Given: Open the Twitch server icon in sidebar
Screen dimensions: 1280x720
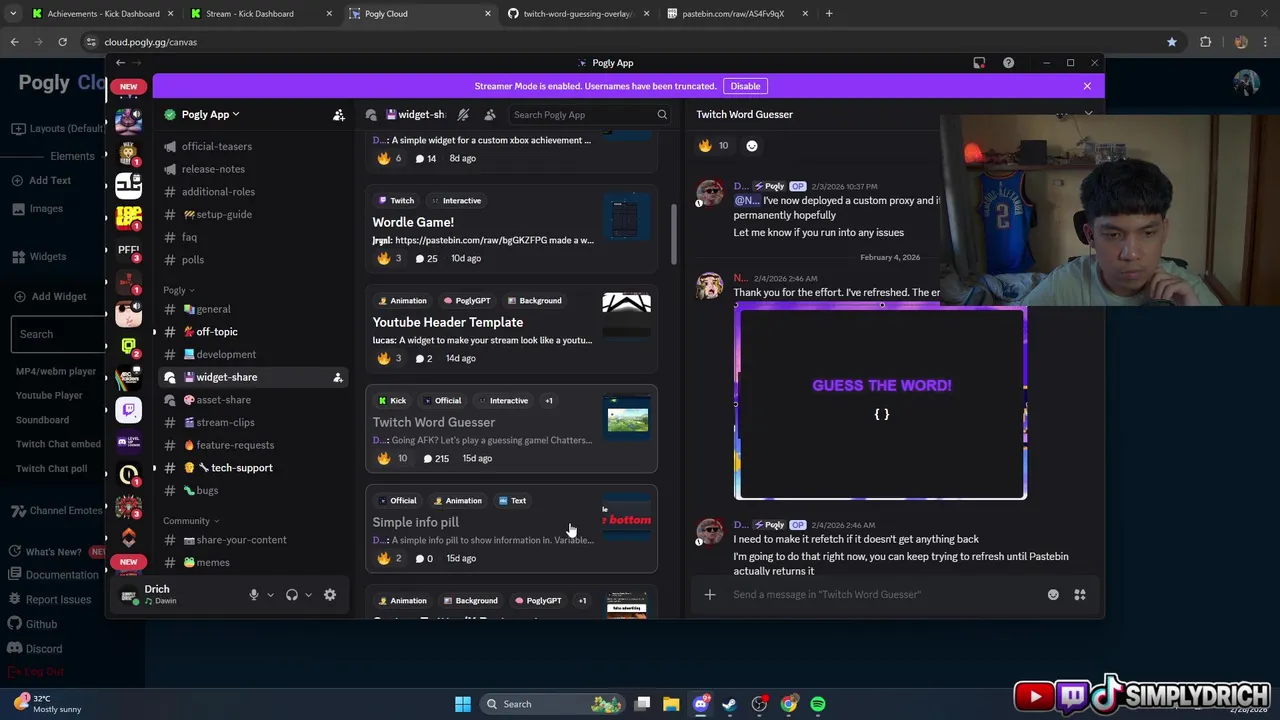Looking at the screenshot, I should coord(128,409).
